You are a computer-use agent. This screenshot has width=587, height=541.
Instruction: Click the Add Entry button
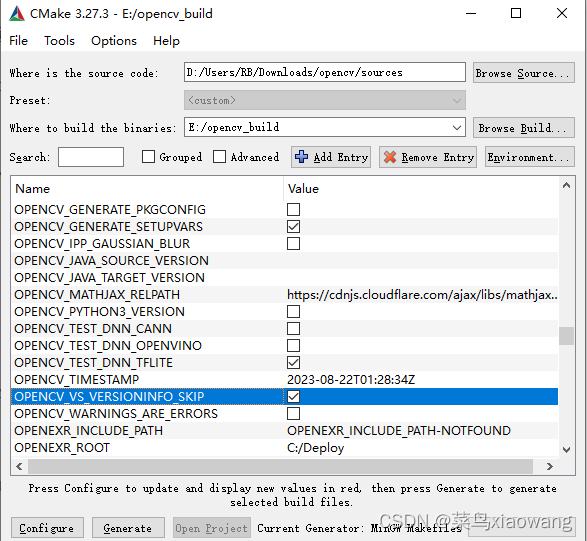(x=331, y=157)
